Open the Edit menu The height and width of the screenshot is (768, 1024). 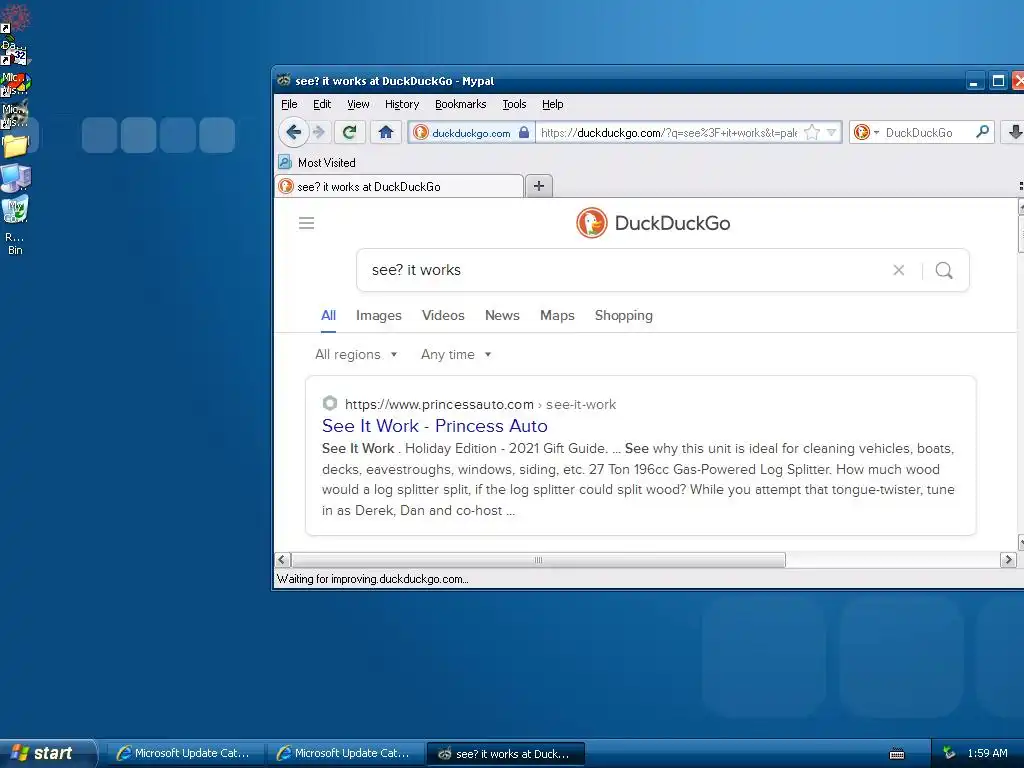pyautogui.click(x=322, y=104)
